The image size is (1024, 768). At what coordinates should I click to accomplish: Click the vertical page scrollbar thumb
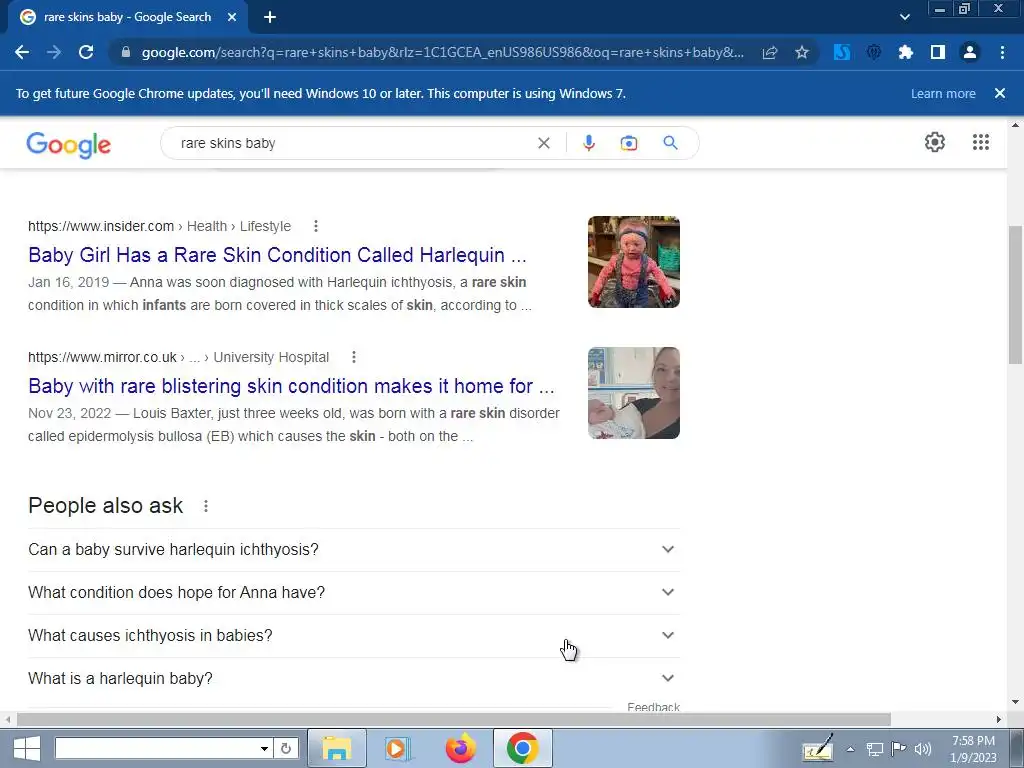click(1015, 295)
